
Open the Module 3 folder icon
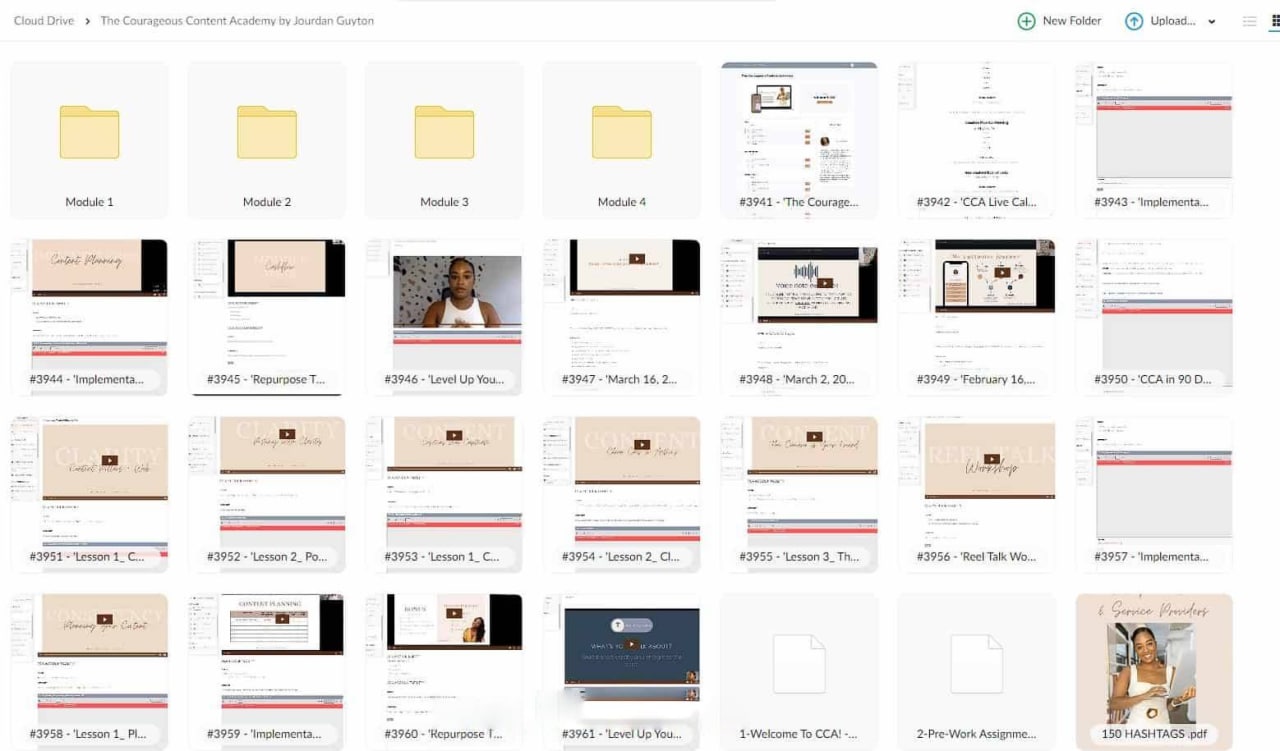(x=444, y=132)
